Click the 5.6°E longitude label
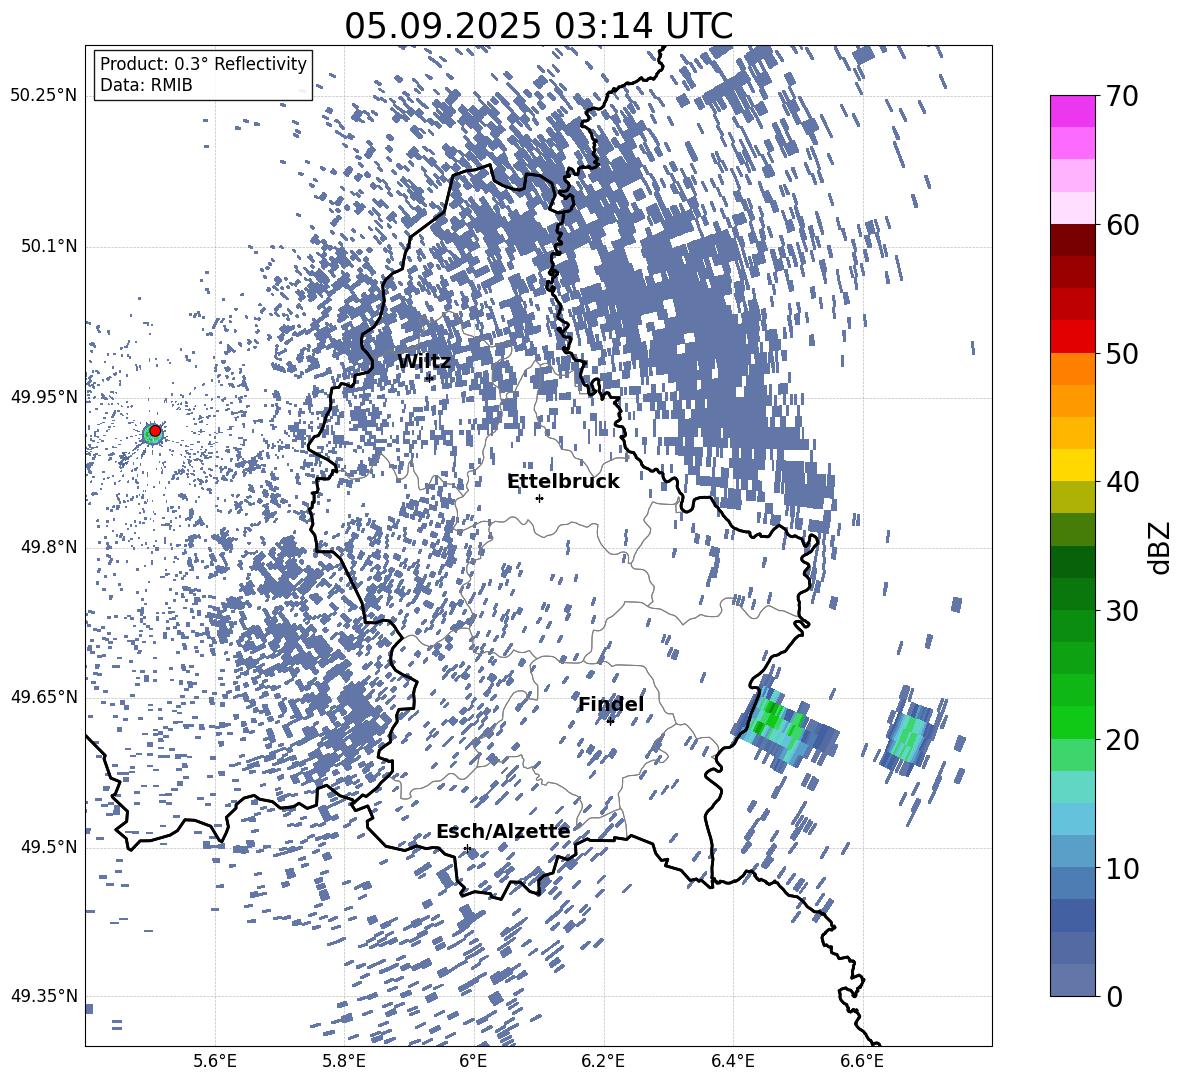Image resolution: width=1184 pixels, height=1081 pixels. [x=215, y=1061]
